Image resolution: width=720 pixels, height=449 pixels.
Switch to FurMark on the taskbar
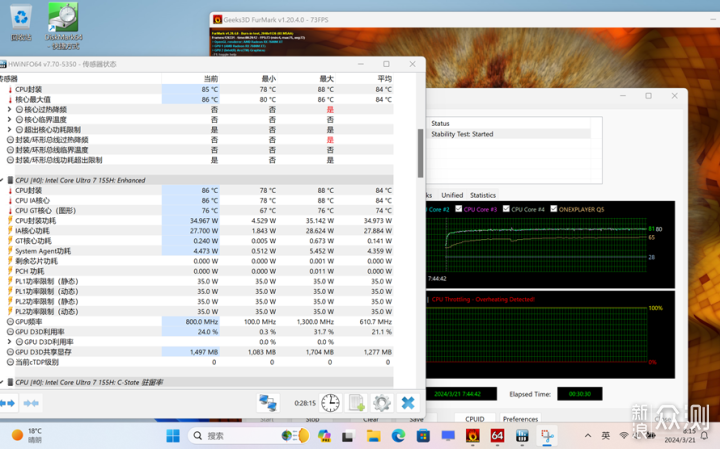tap(472, 436)
